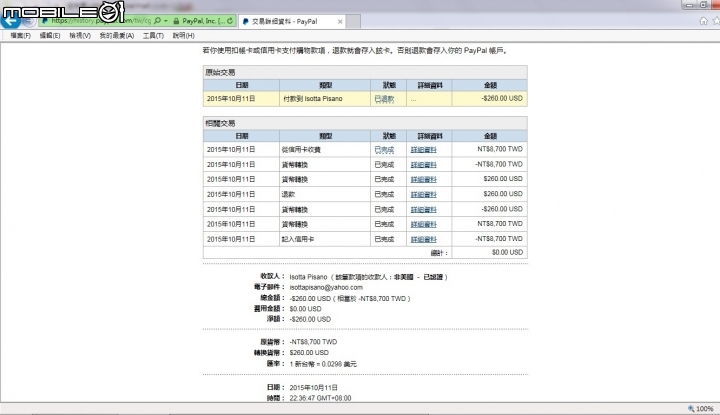Click the 日期 2015年10月11日 value at bottom
720x415 pixels.
(x=314, y=387)
